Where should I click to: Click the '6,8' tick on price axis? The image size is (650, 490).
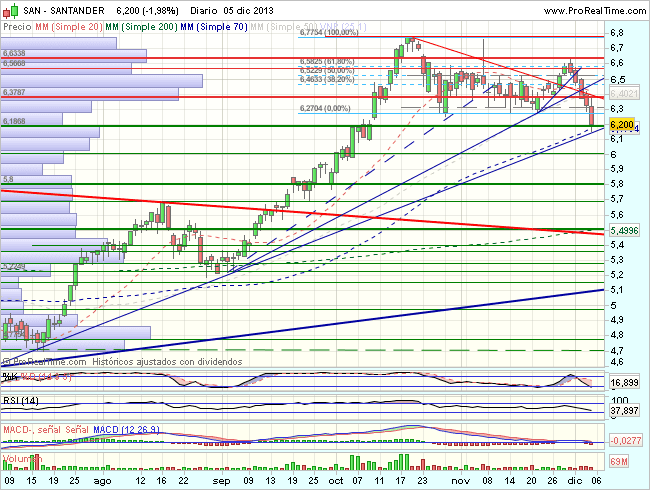pyautogui.click(x=616, y=33)
